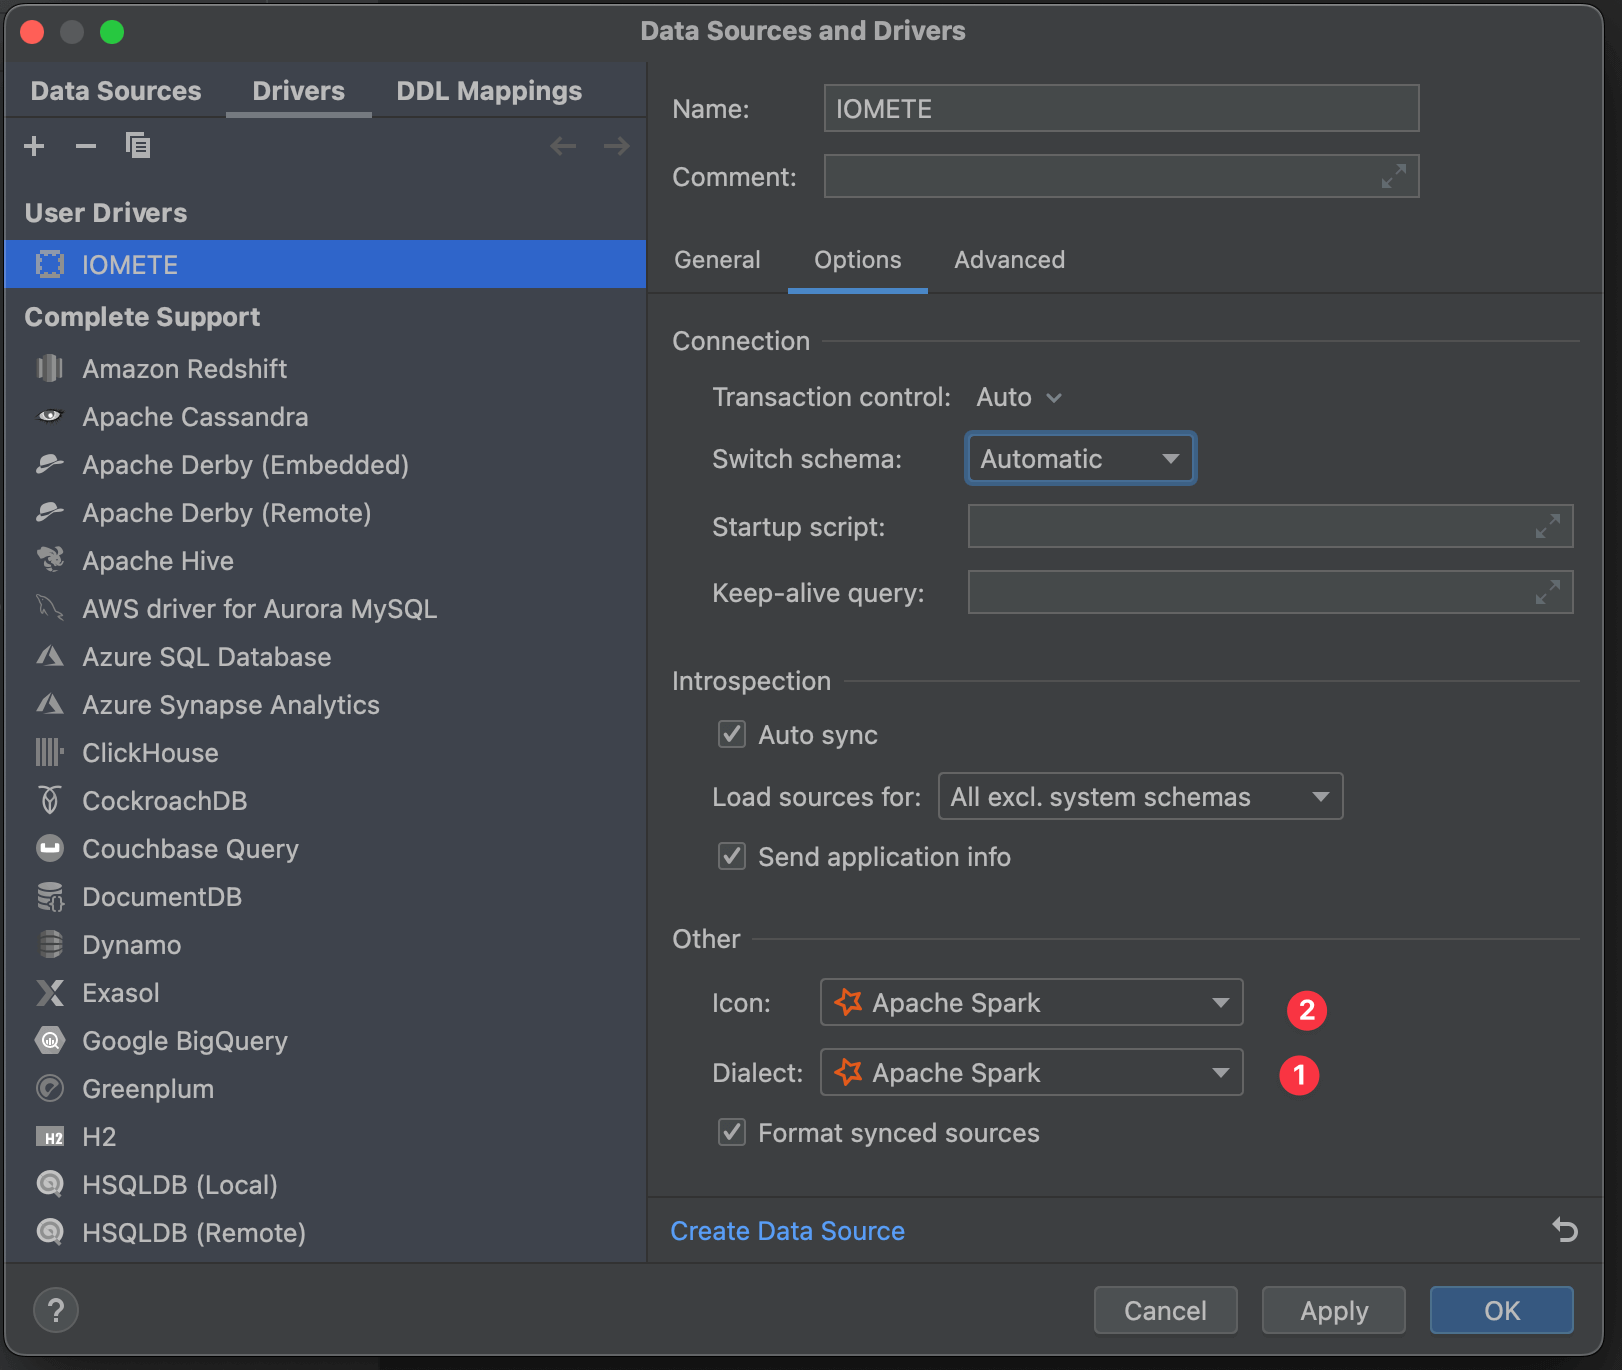Open the General tab

pos(717,260)
